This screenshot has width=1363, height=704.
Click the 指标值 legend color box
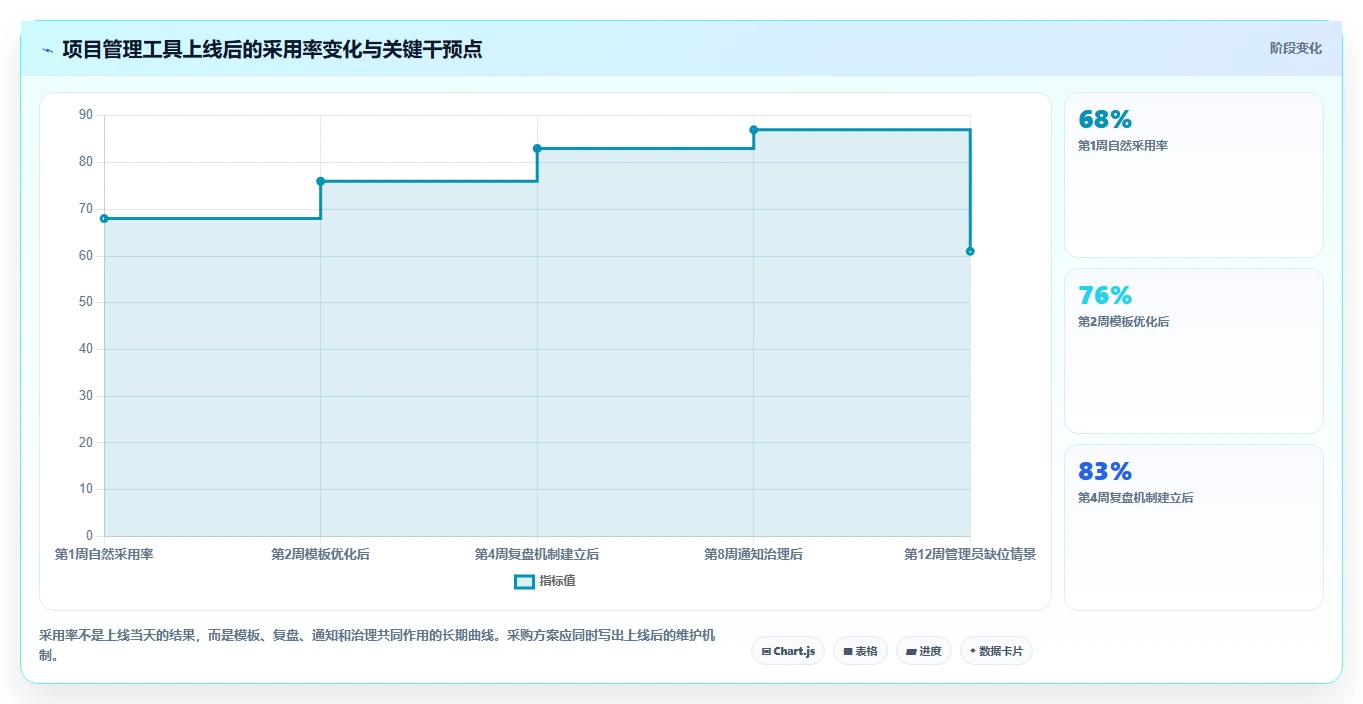[x=524, y=581]
